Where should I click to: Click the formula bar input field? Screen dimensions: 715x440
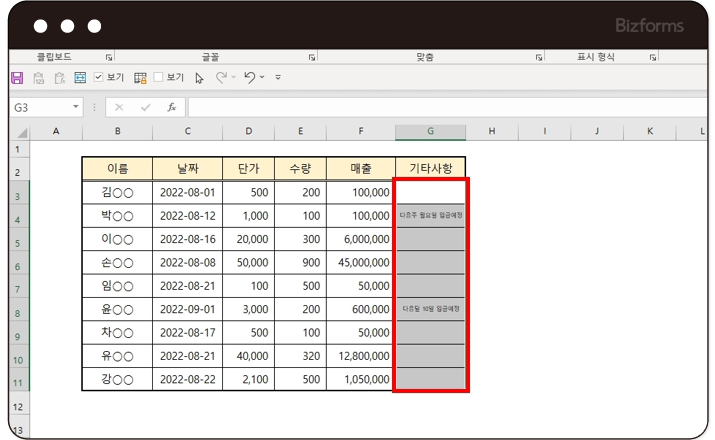(440, 107)
